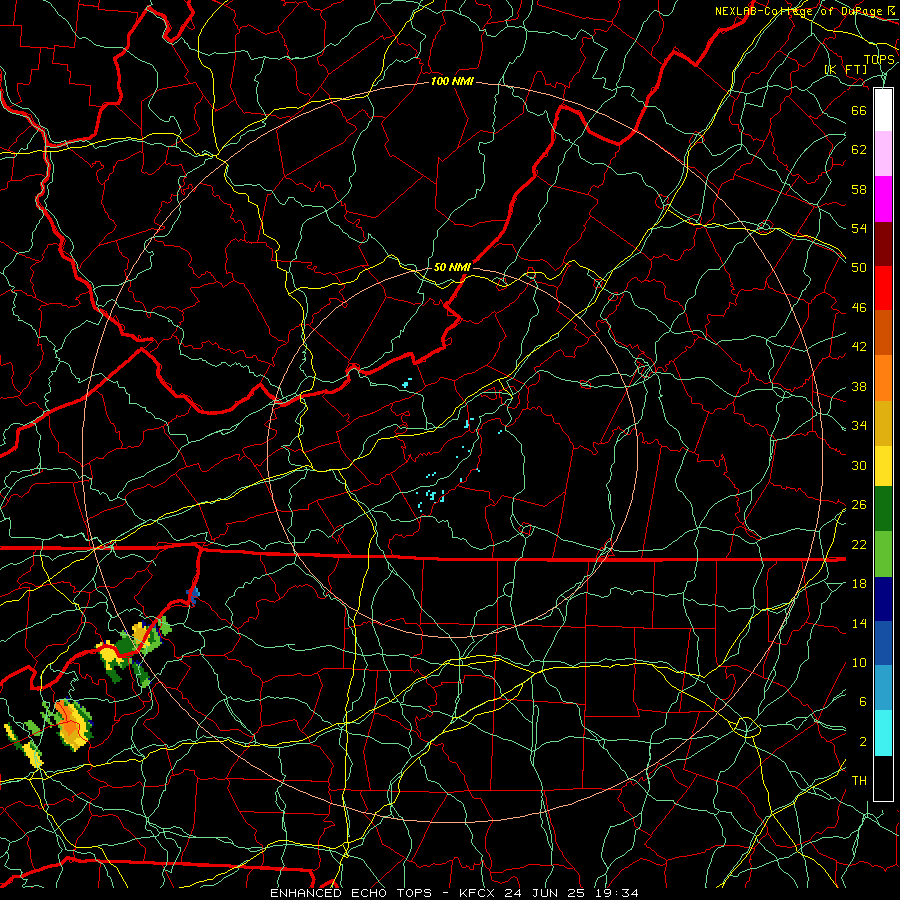Click the dark red 50-54 kft legend swatch
The image size is (900, 900).
click(x=883, y=244)
